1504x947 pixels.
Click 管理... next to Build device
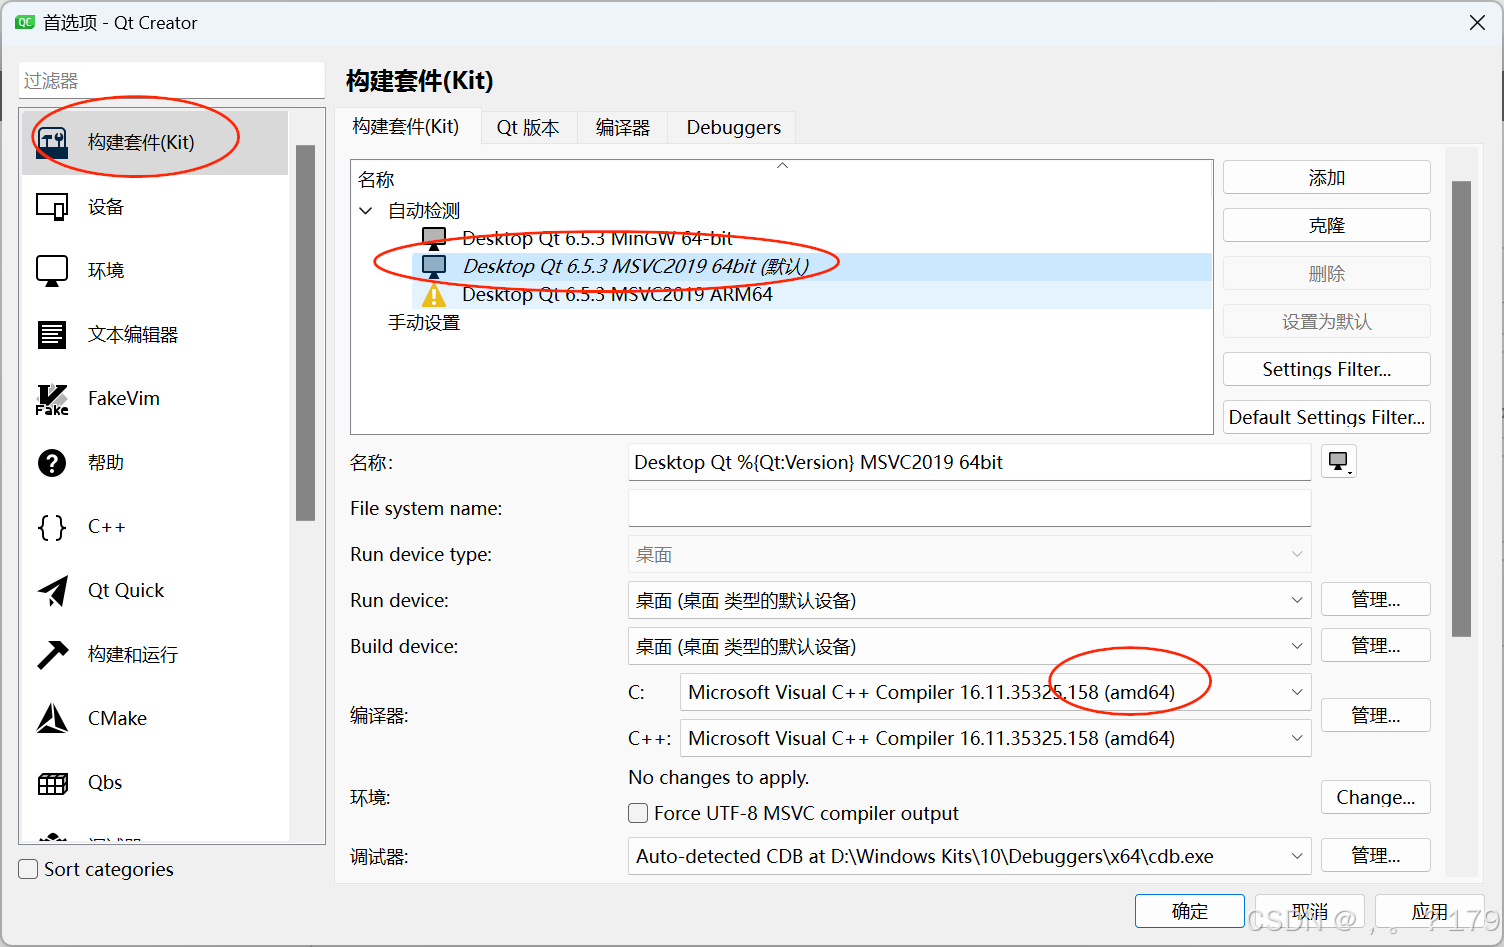(x=1375, y=646)
